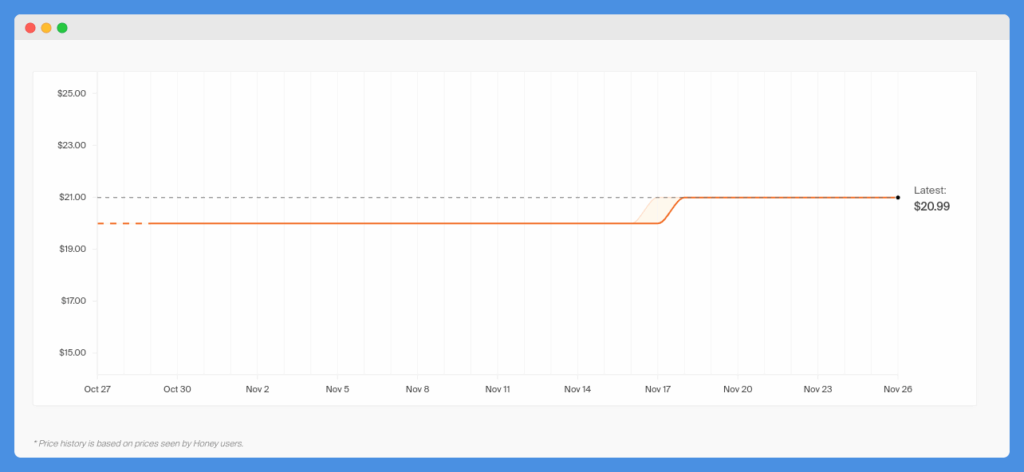Select the Nov 26 date label
Screen dimensions: 1024x472
click(898, 389)
